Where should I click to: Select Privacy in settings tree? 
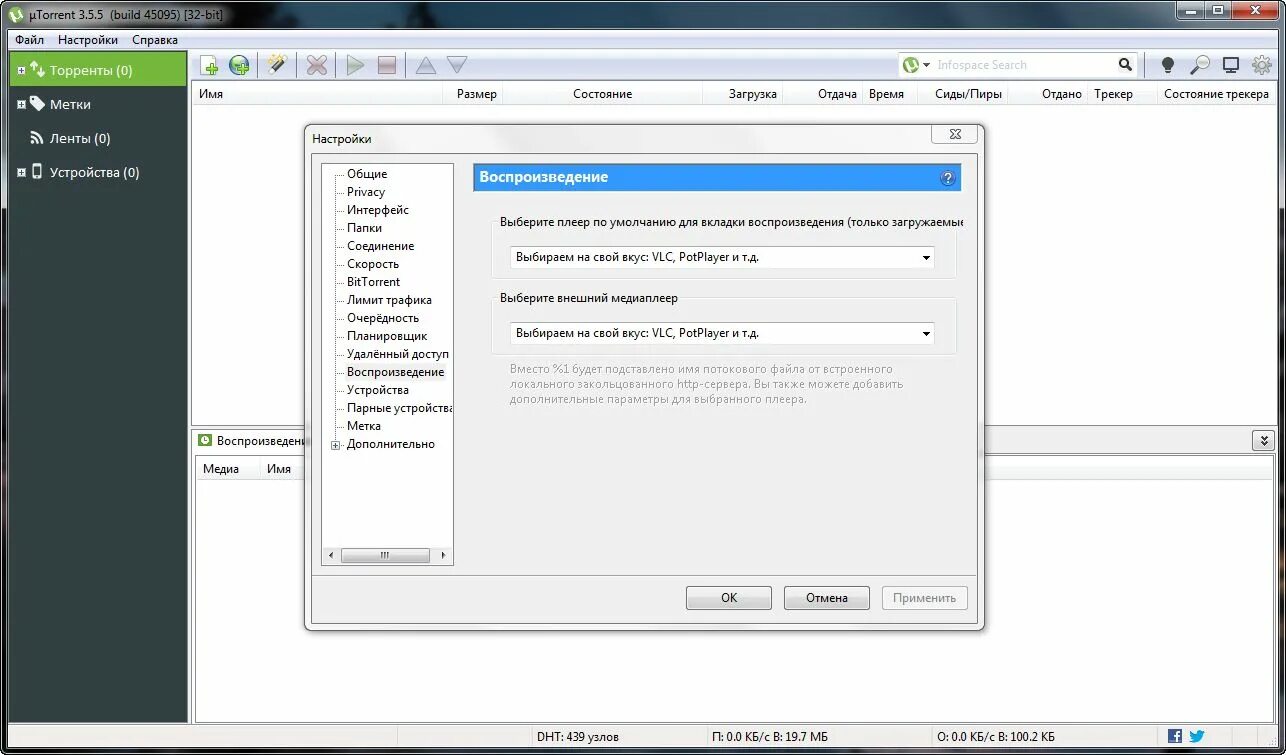click(366, 192)
